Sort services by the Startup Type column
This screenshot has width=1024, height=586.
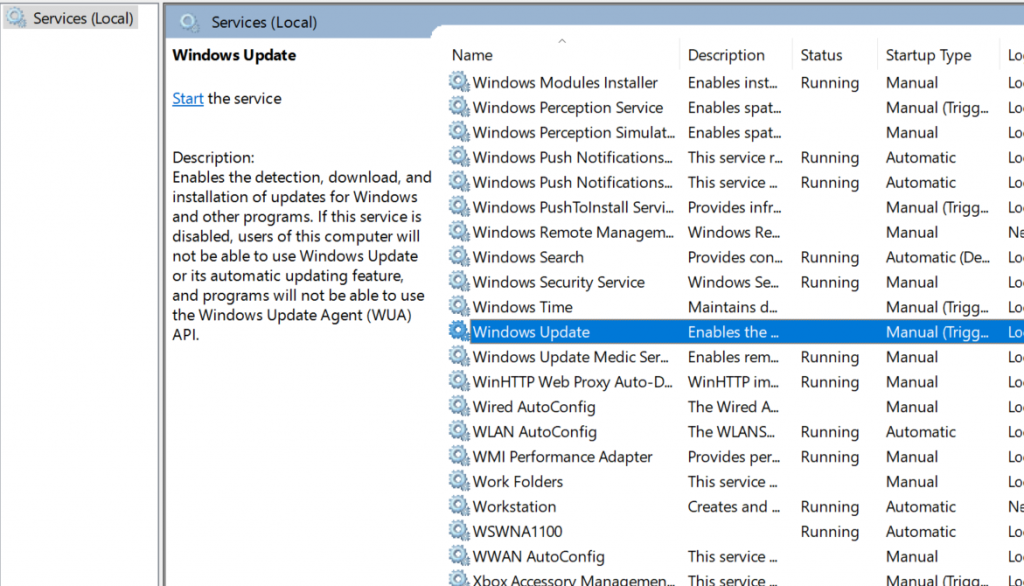tap(928, 54)
